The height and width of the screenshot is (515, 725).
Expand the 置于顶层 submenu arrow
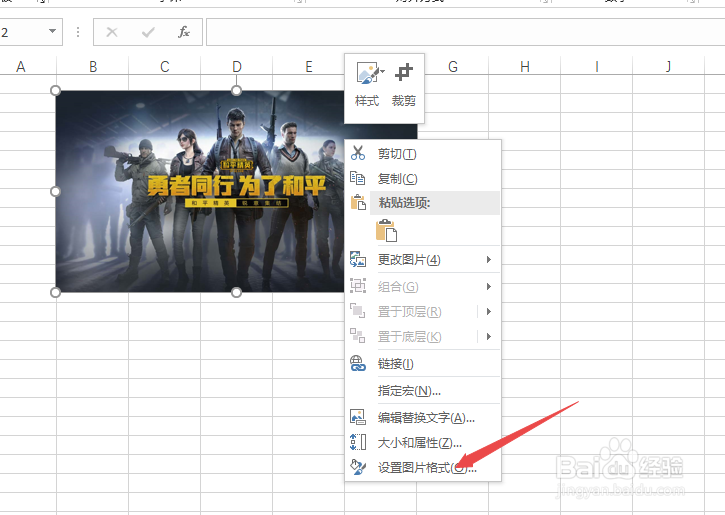[489, 312]
